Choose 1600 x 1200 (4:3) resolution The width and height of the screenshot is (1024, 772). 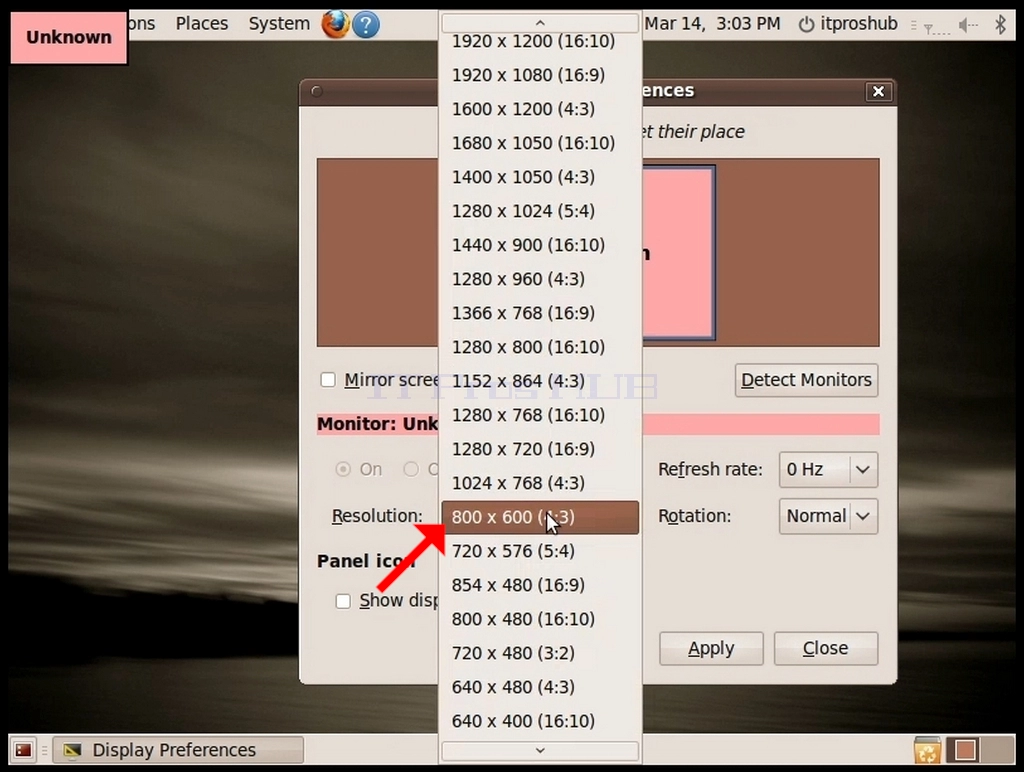tap(540, 109)
